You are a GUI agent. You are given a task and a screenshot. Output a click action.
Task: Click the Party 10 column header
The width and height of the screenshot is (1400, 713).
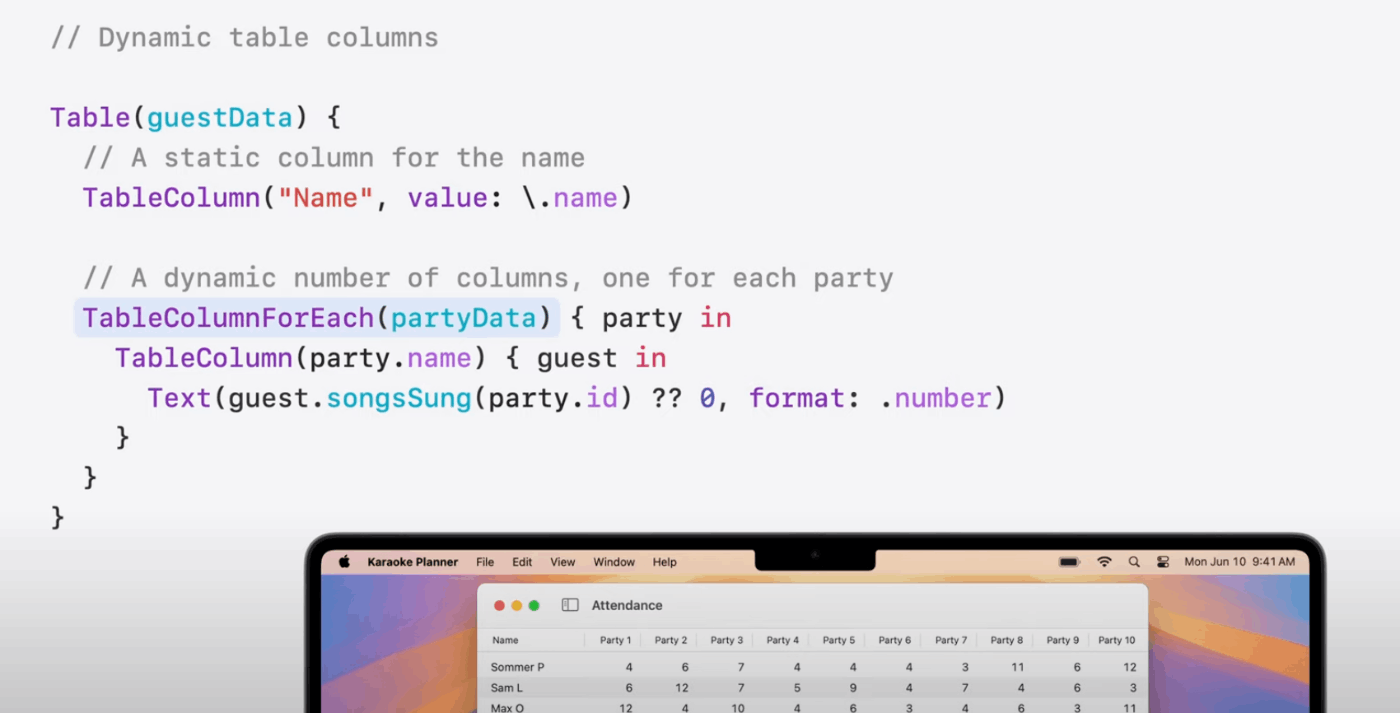(1117, 640)
